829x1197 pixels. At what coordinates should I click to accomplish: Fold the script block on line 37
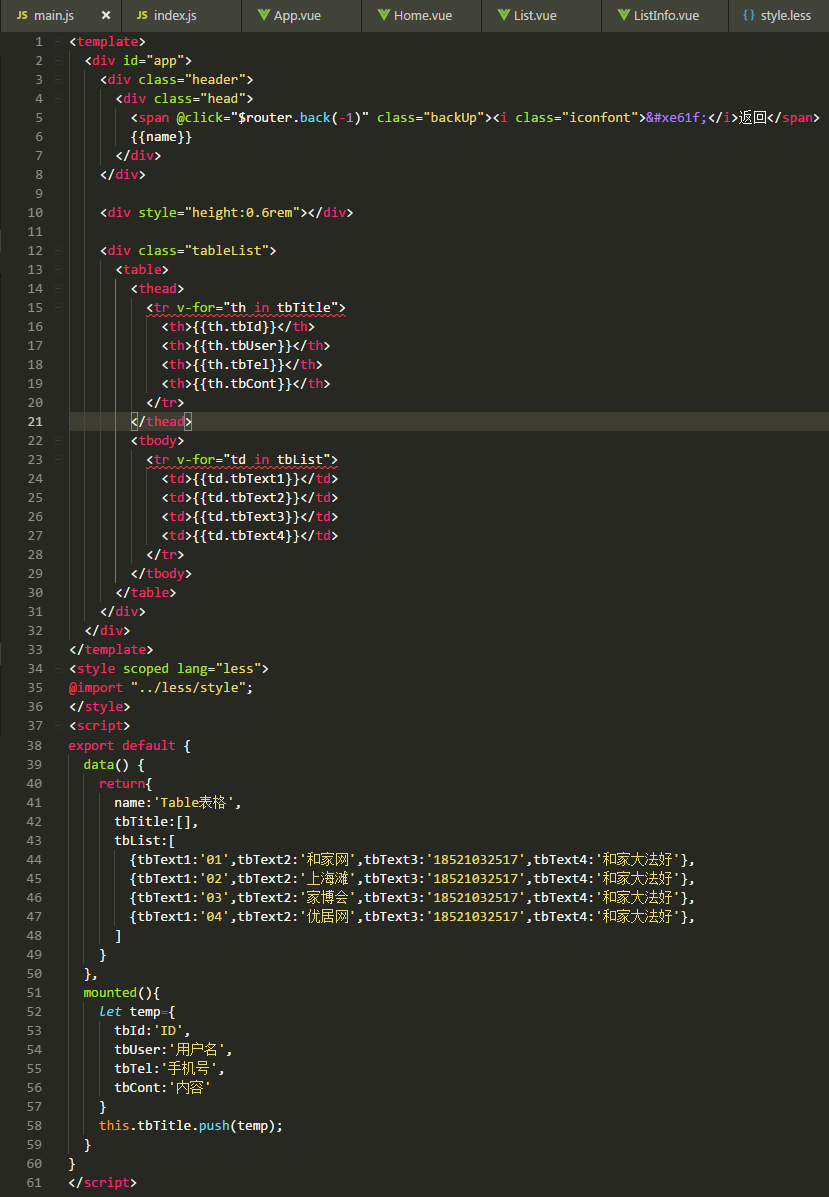coord(58,726)
